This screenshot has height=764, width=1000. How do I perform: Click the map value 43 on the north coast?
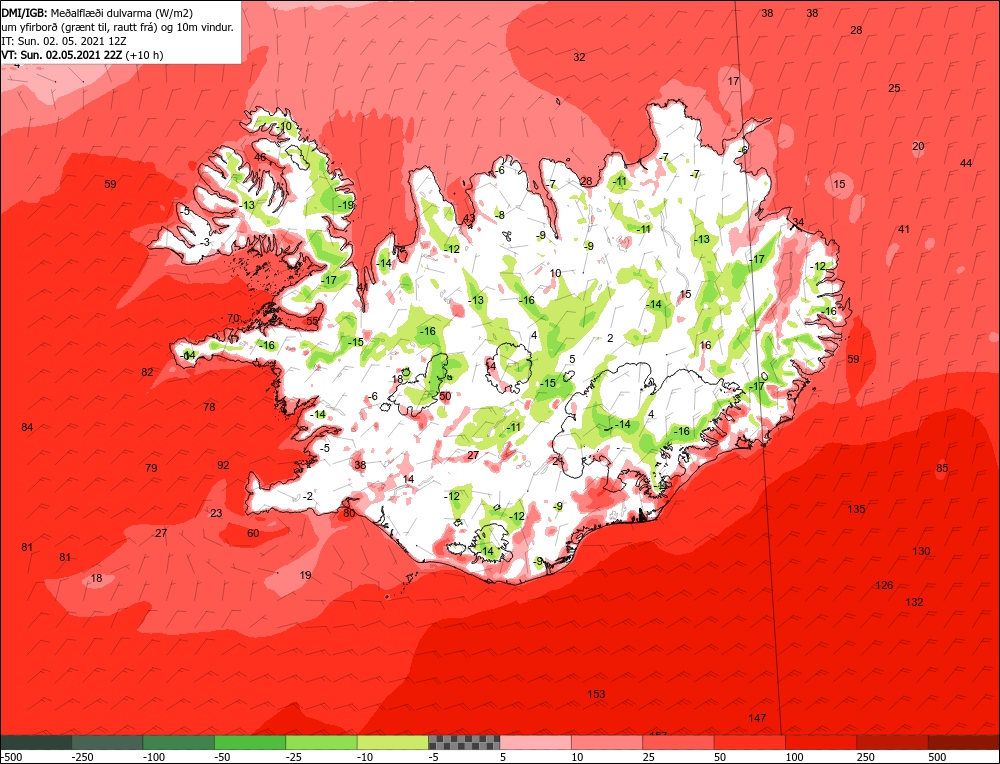[x=469, y=218]
